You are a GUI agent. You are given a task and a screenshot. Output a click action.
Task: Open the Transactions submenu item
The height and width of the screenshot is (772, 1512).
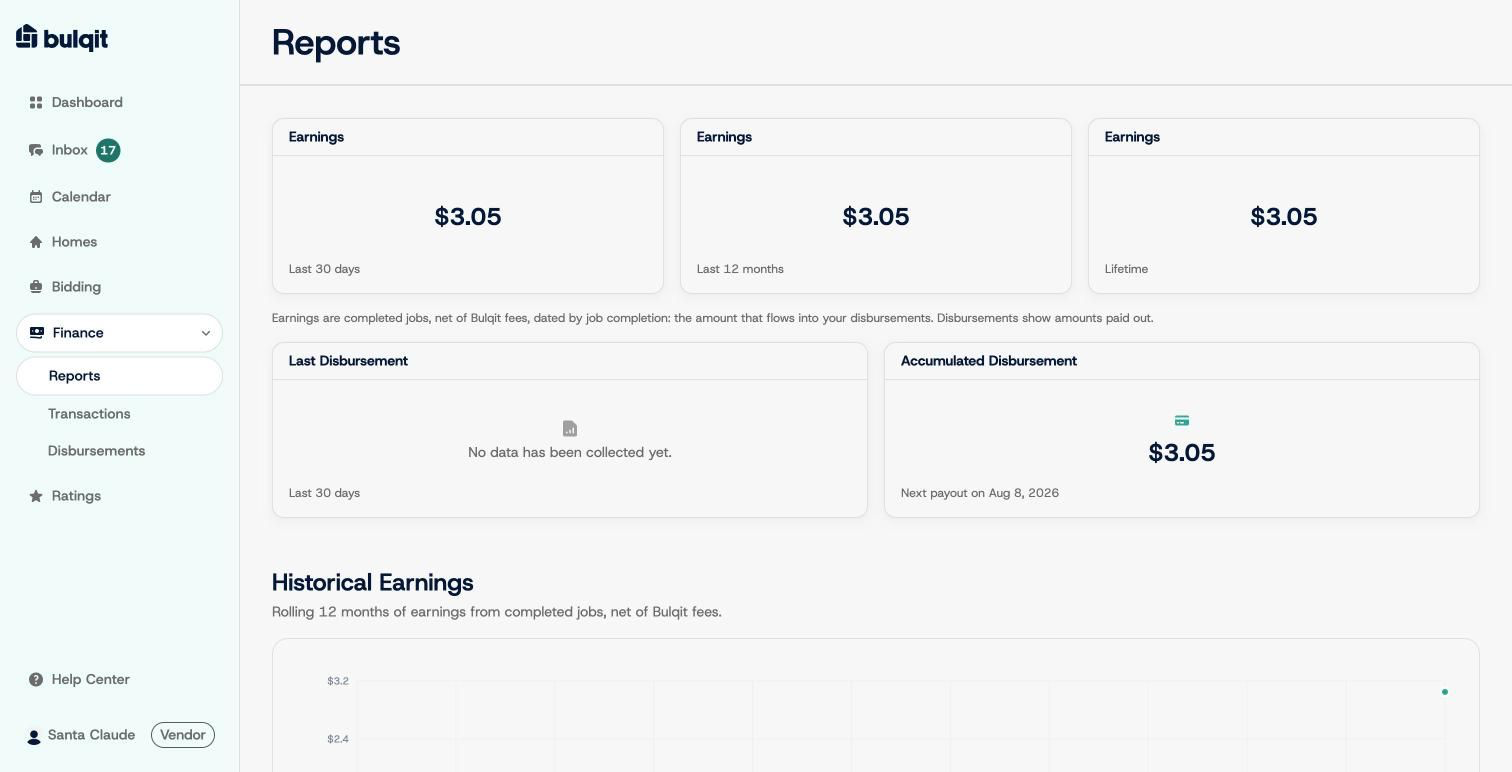tap(89, 414)
